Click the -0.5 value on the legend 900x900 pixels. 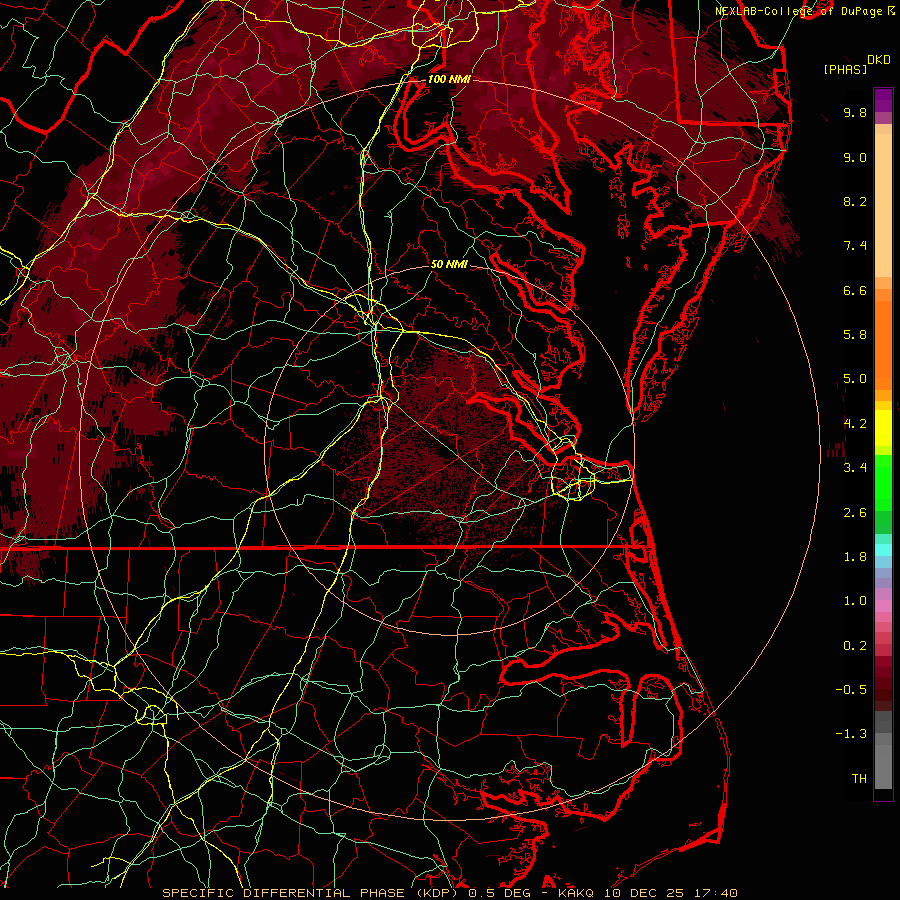tap(851, 690)
